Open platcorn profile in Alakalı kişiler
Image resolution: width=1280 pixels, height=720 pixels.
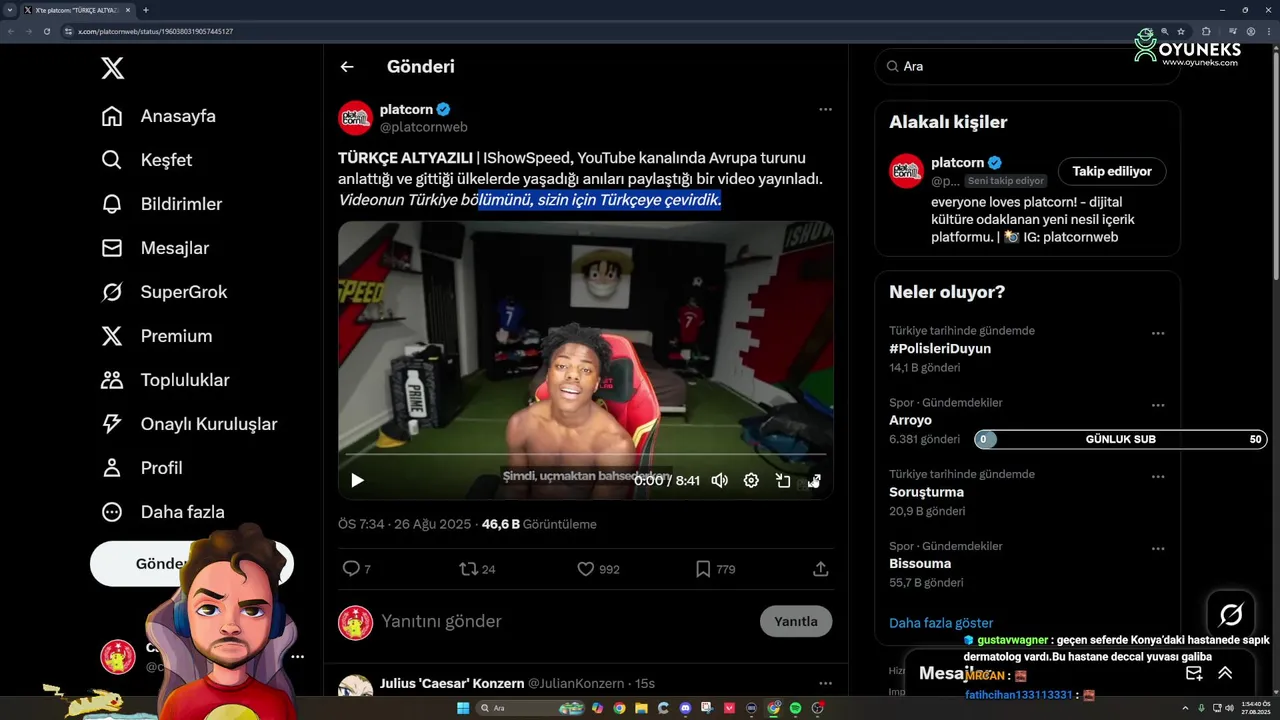coord(957,162)
